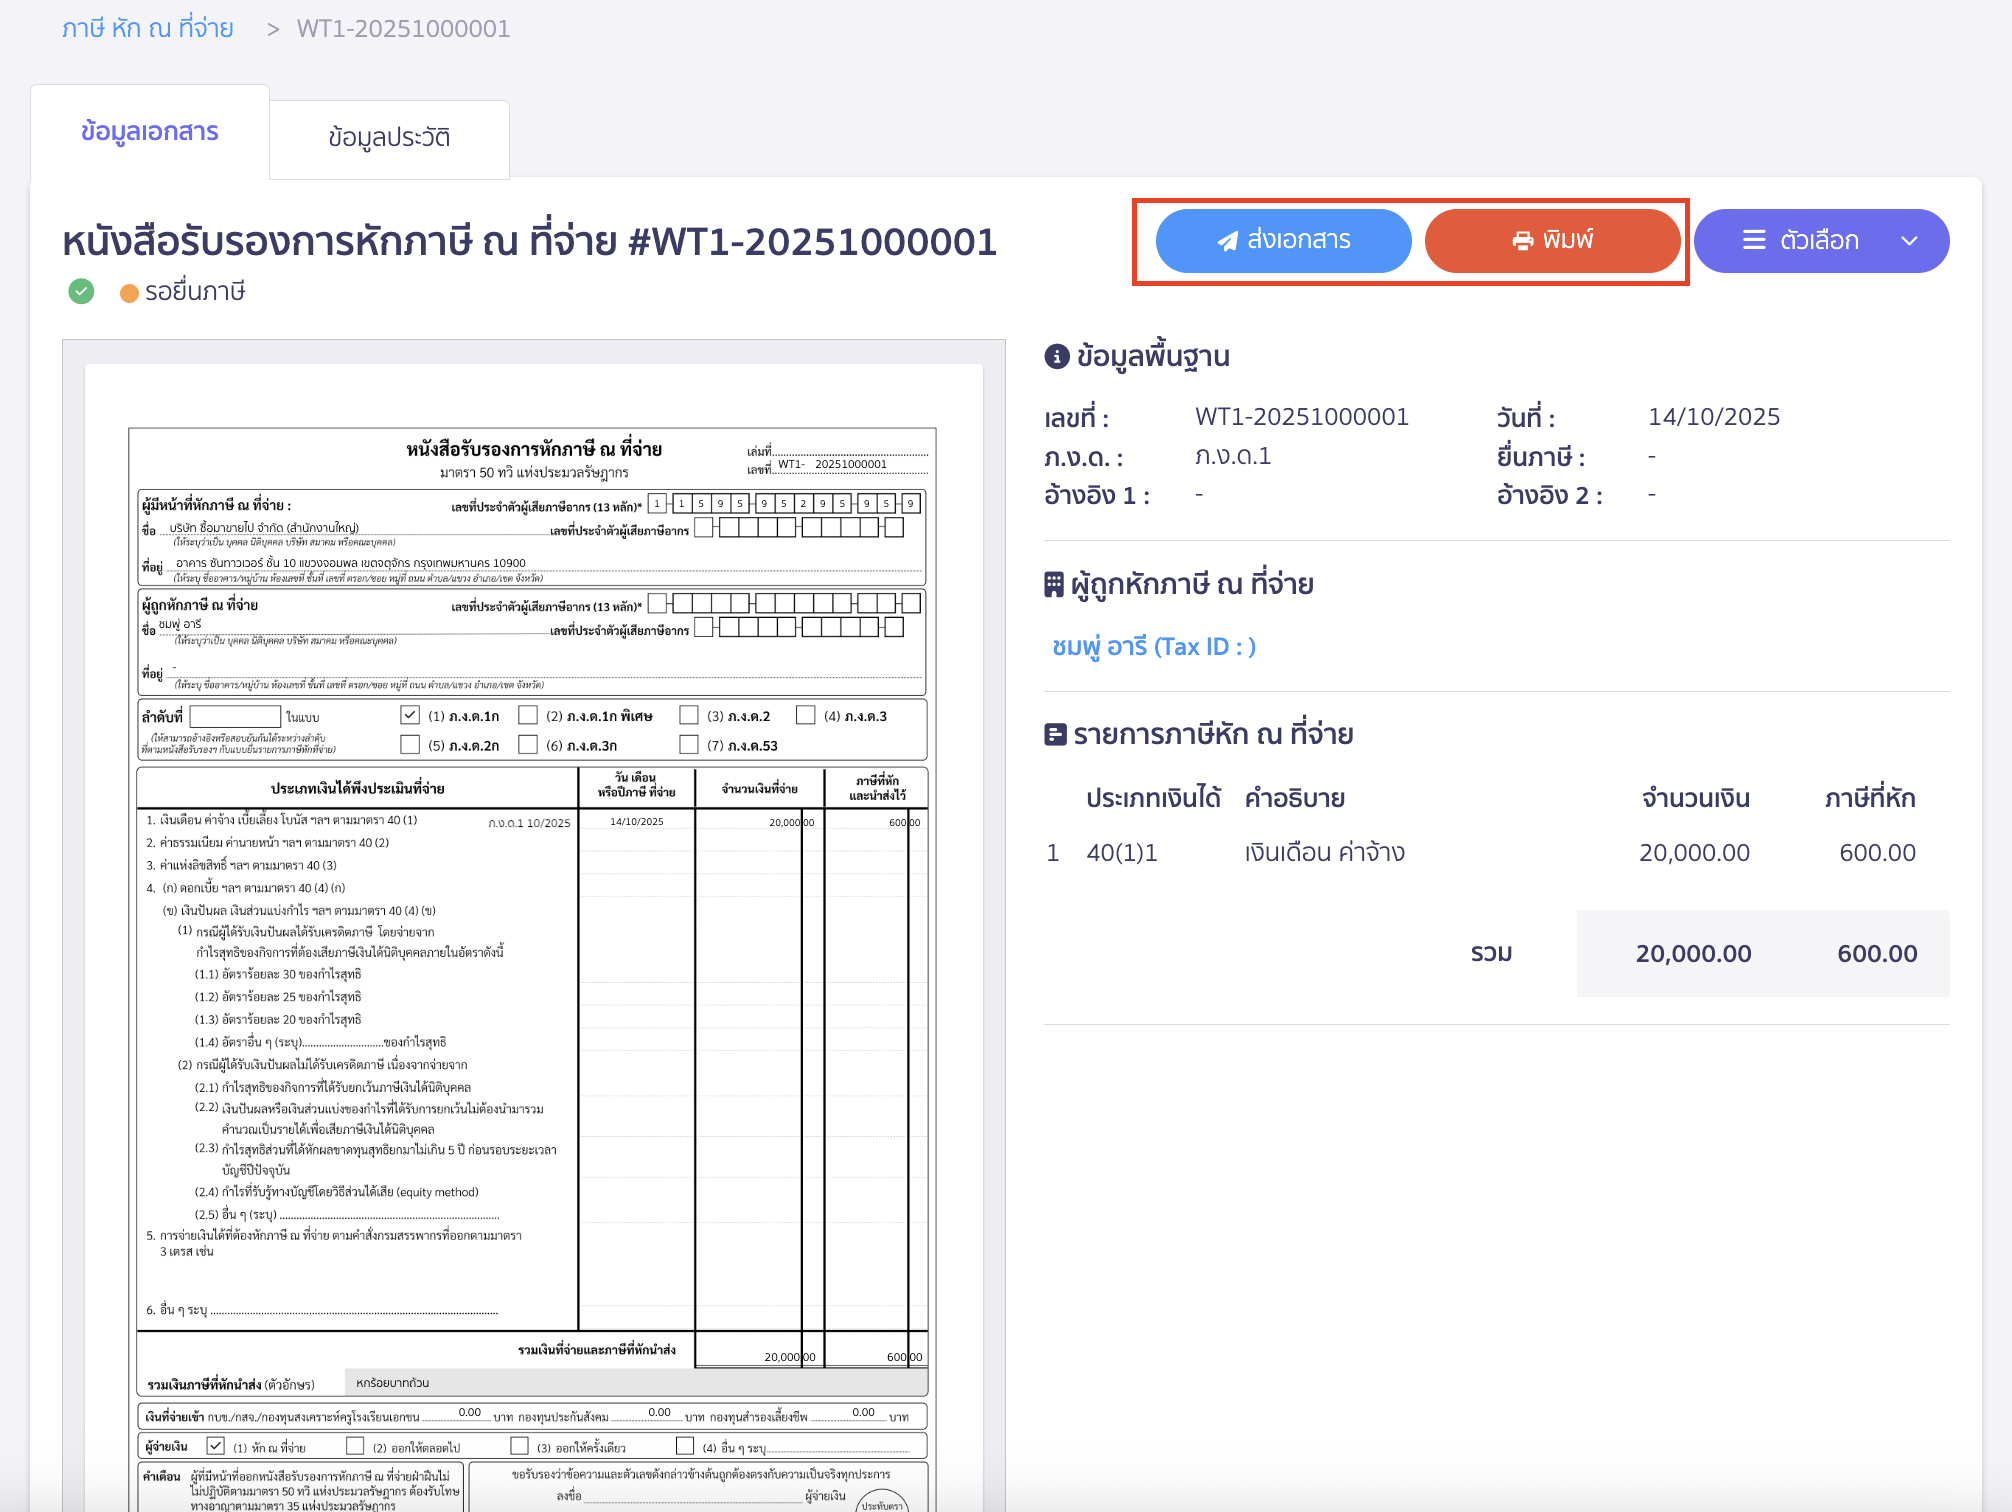Expand the chevron on the ตัวเลือก button
Image resolution: width=2012 pixels, height=1512 pixels.
pos(1910,241)
